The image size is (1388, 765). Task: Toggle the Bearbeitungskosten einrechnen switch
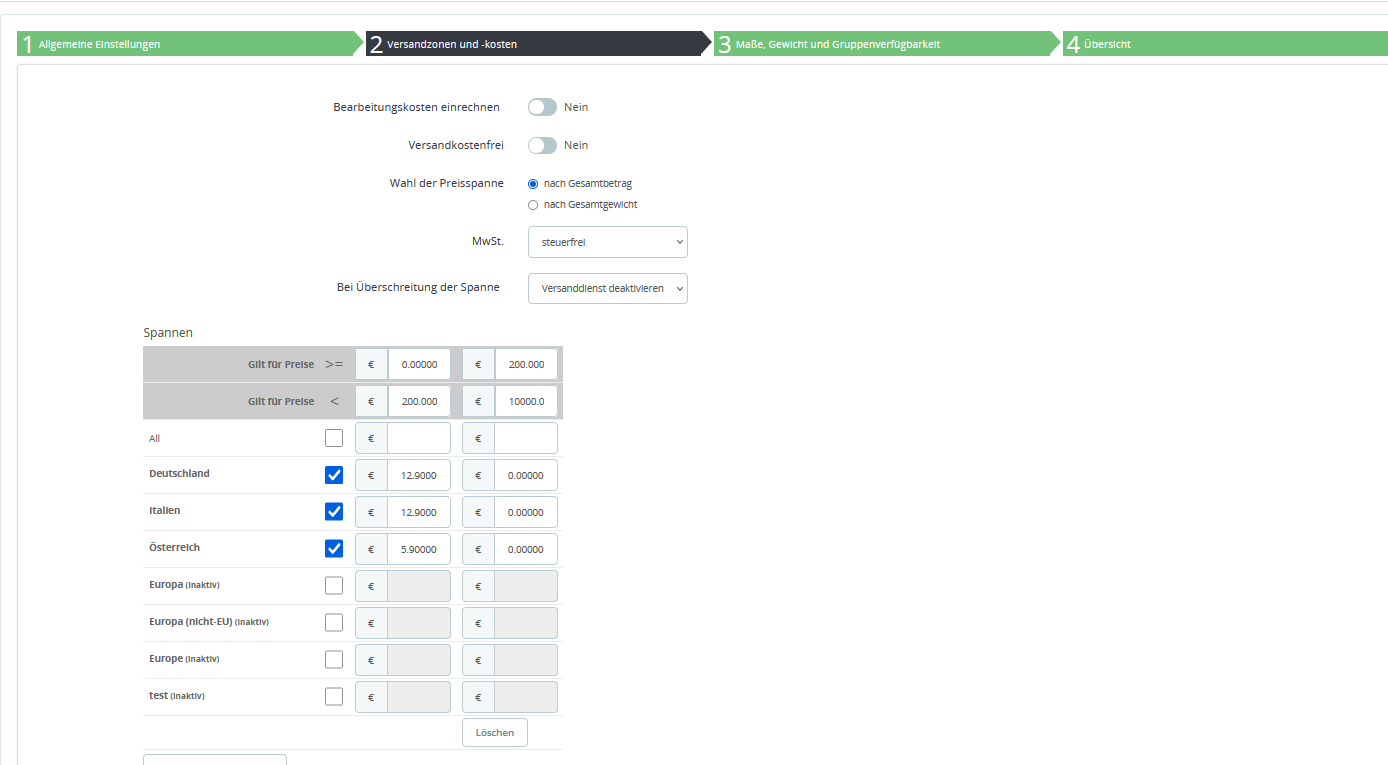(542, 107)
